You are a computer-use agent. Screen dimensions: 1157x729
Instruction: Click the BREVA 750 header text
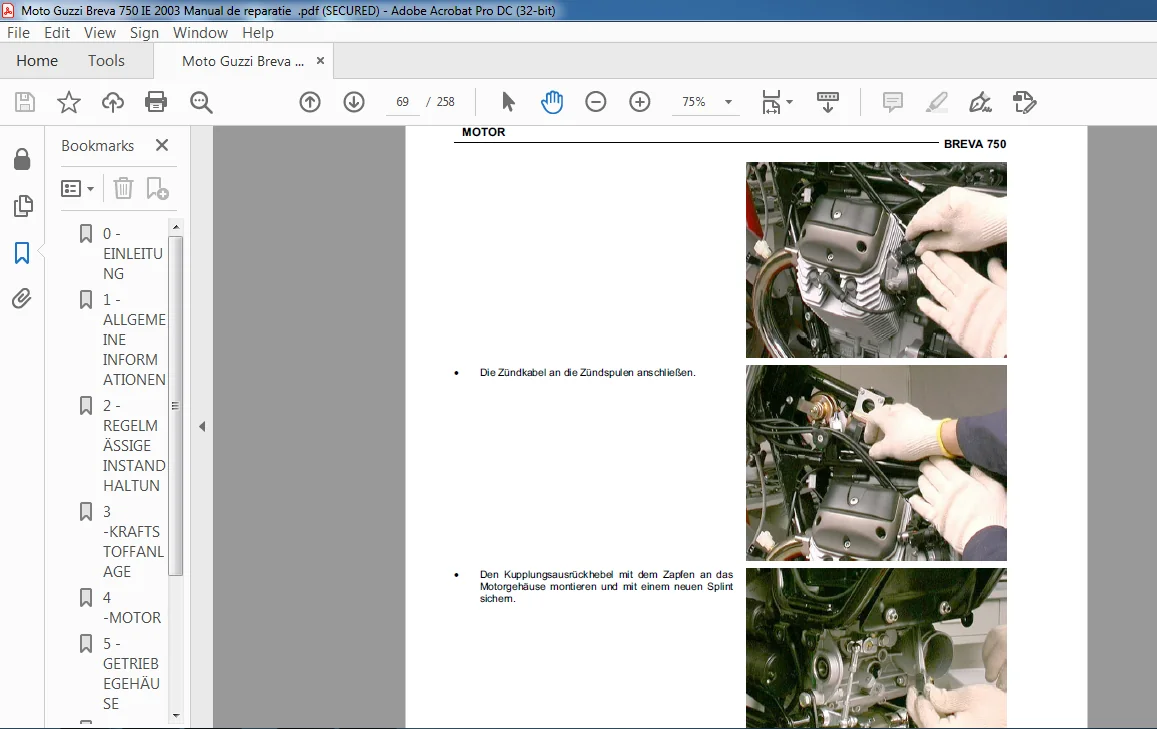pyautogui.click(x=975, y=144)
